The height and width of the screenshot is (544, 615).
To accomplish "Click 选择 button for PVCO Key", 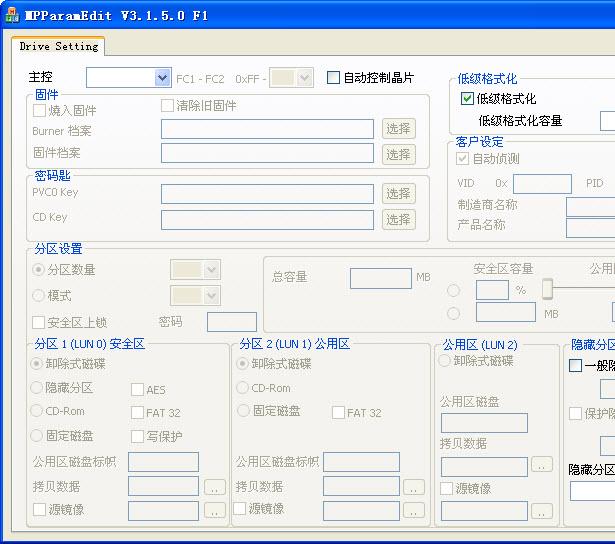I will point(398,193).
